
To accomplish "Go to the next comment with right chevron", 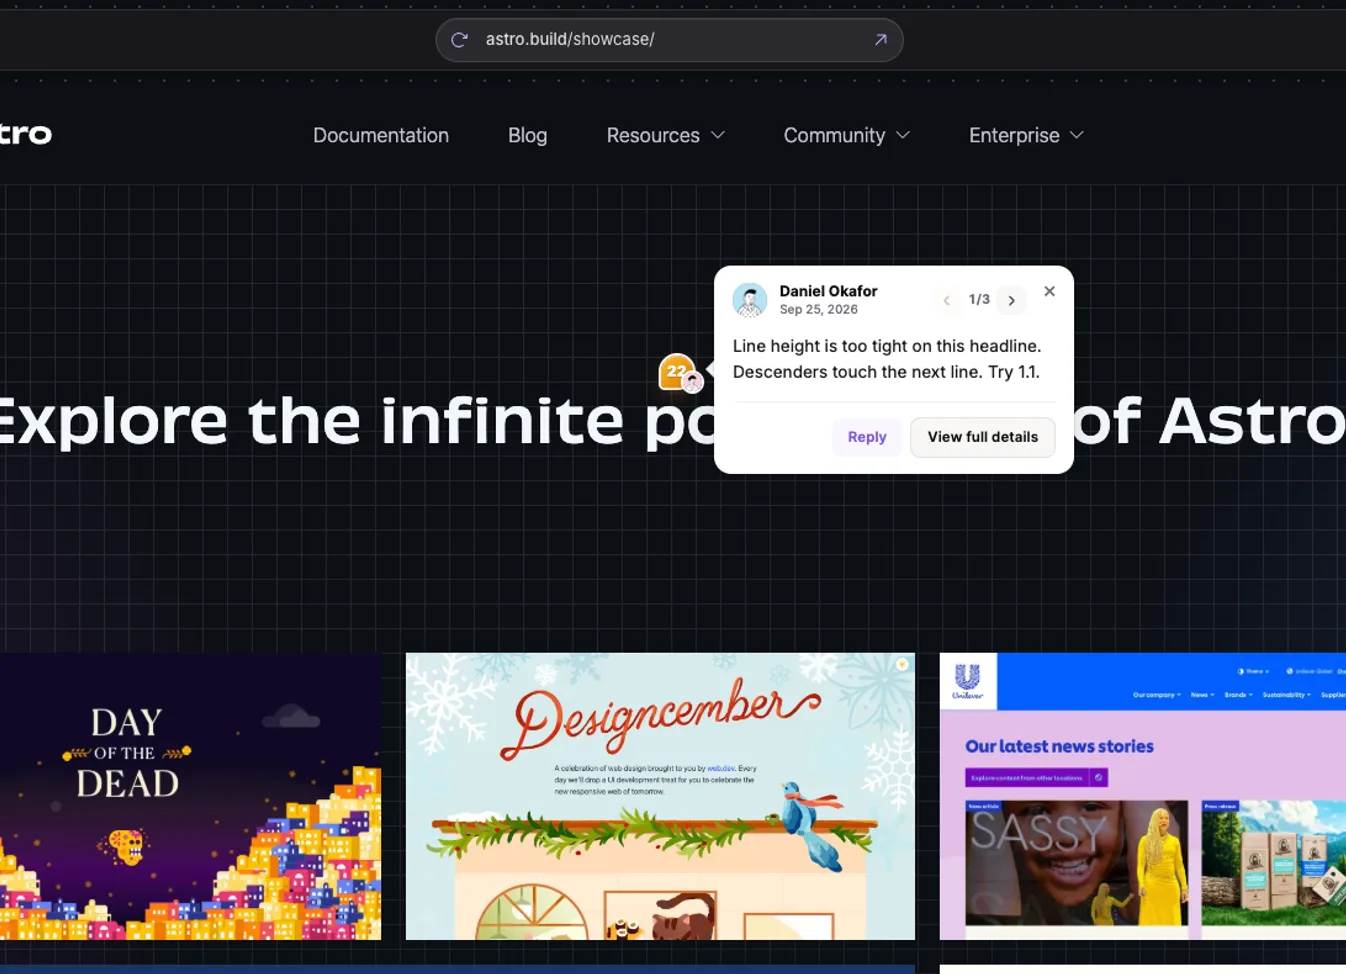I will tap(1012, 300).
